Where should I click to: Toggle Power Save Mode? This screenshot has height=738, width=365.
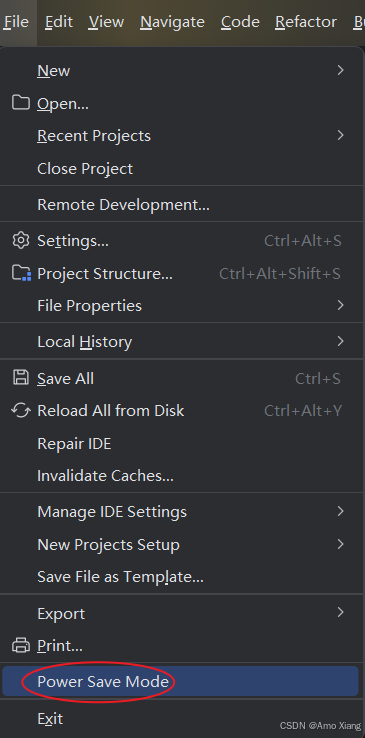[181, 681]
